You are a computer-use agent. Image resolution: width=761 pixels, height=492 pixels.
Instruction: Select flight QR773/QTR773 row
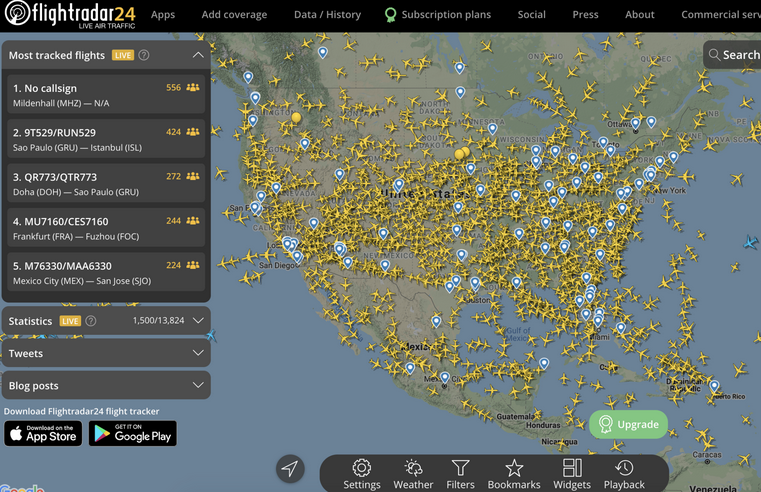click(x=106, y=184)
